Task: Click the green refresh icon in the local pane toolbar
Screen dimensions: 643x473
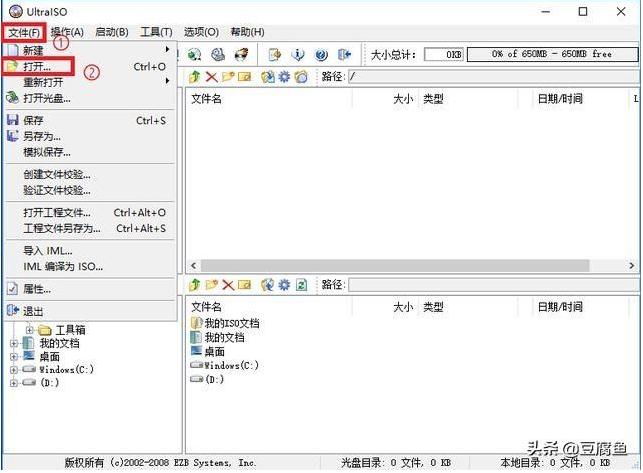Action: [301, 285]
